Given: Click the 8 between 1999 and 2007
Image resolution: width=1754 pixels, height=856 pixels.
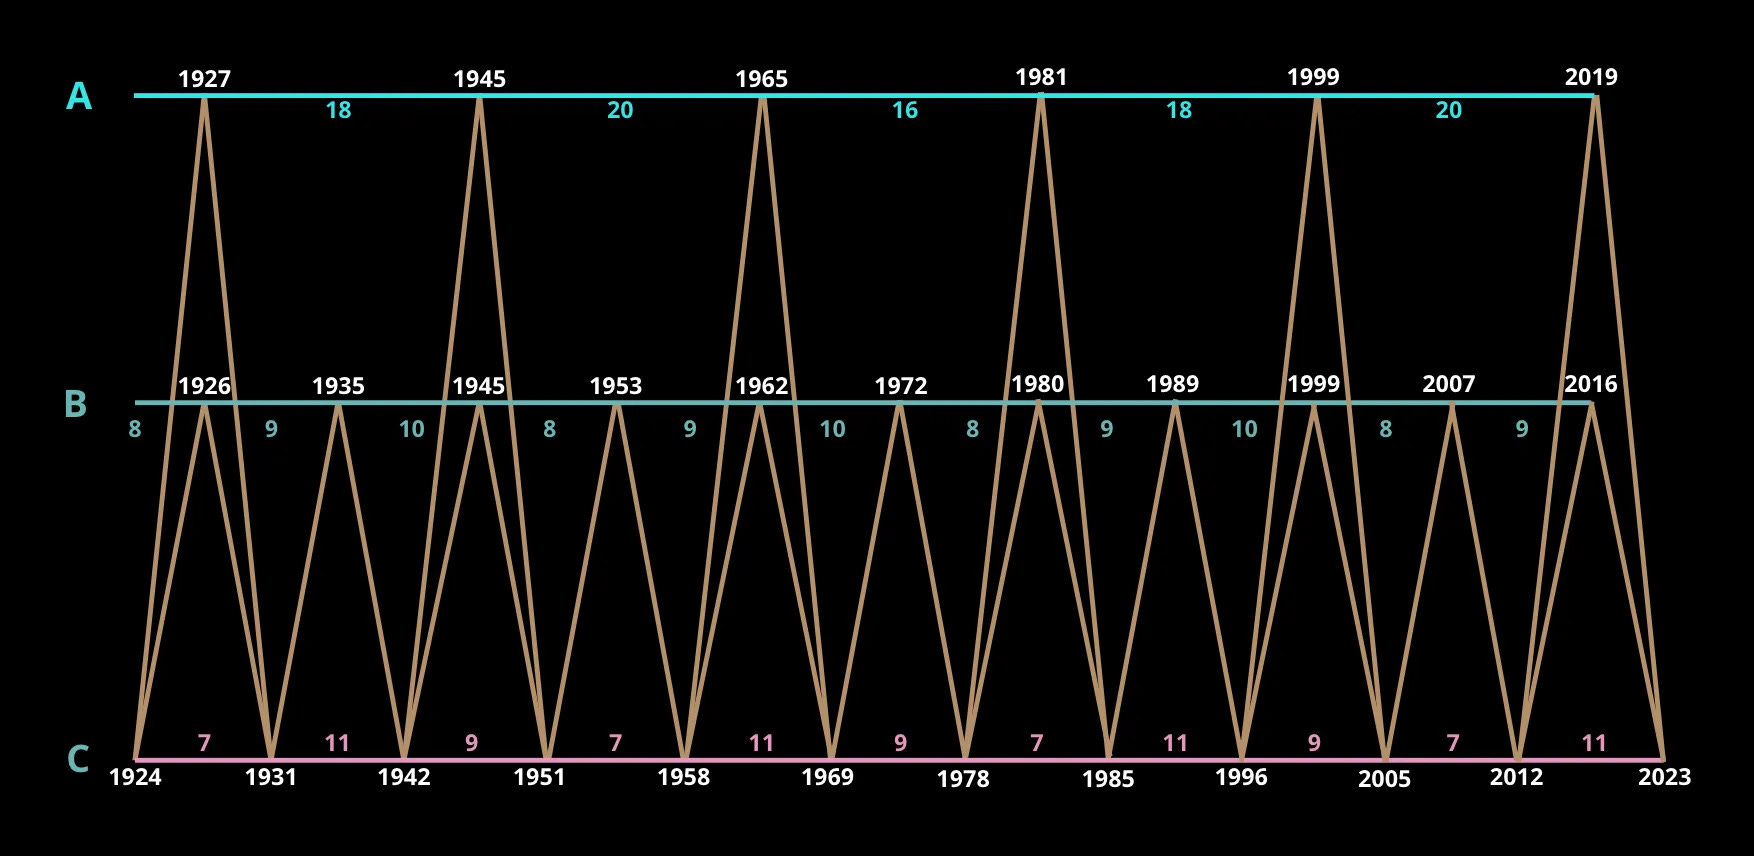Looking at the screenshot, I should click(x=1386, y=430).
